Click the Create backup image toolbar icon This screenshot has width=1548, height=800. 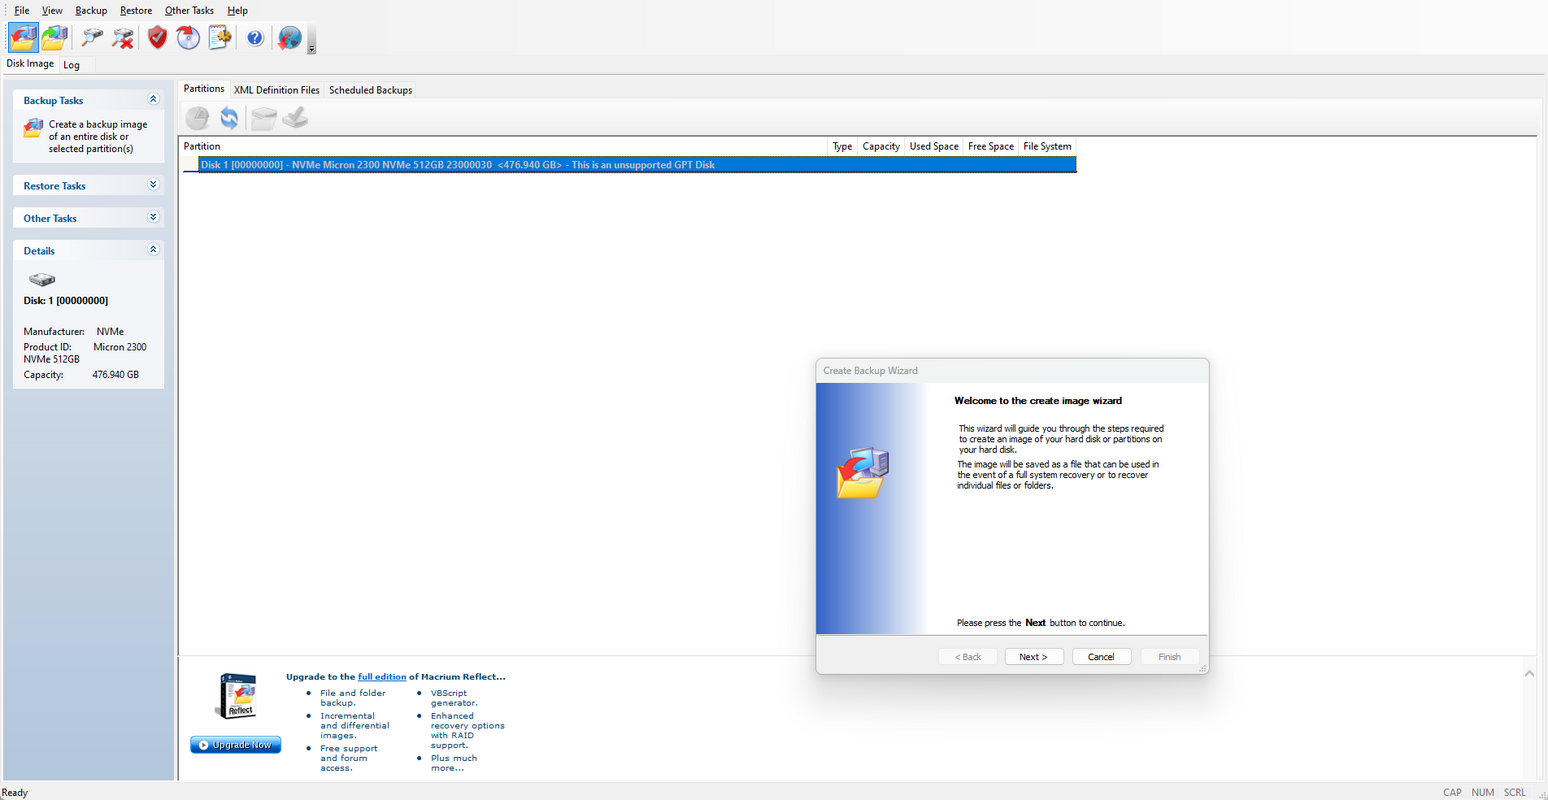tap(23, 38)
